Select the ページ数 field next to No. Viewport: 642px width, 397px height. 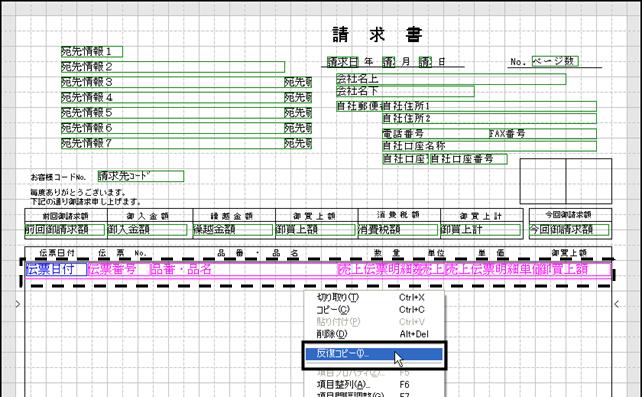pyautogui.click(x=555, y=61)
